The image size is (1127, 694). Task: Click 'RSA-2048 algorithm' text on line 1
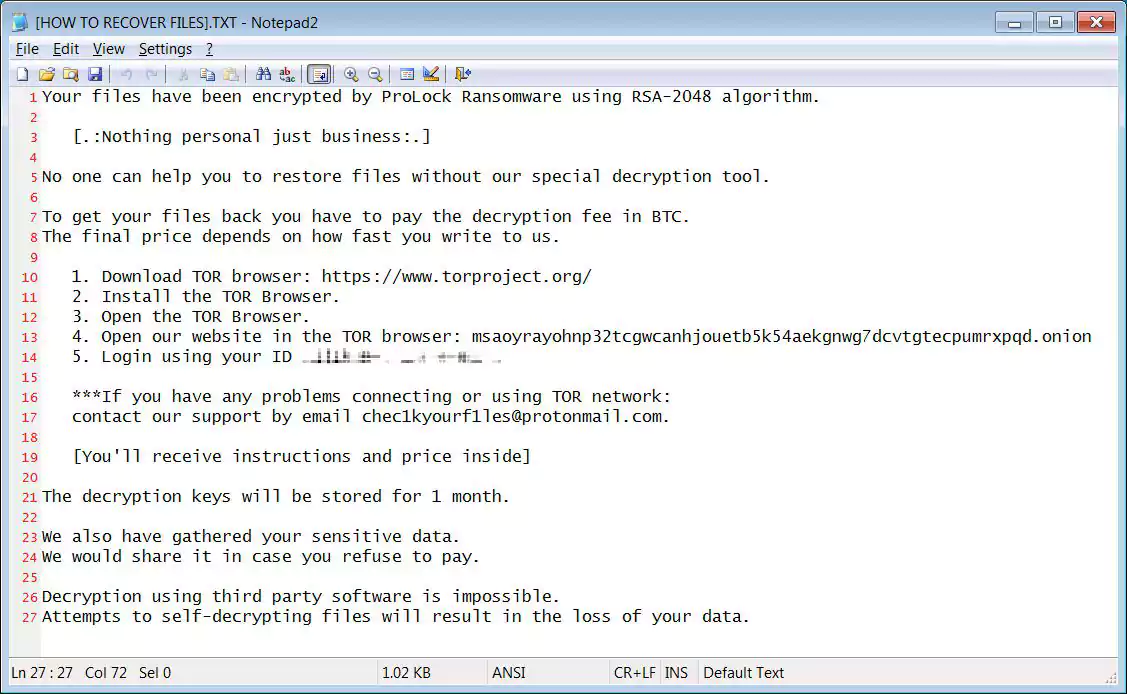[x=722, y=96]
